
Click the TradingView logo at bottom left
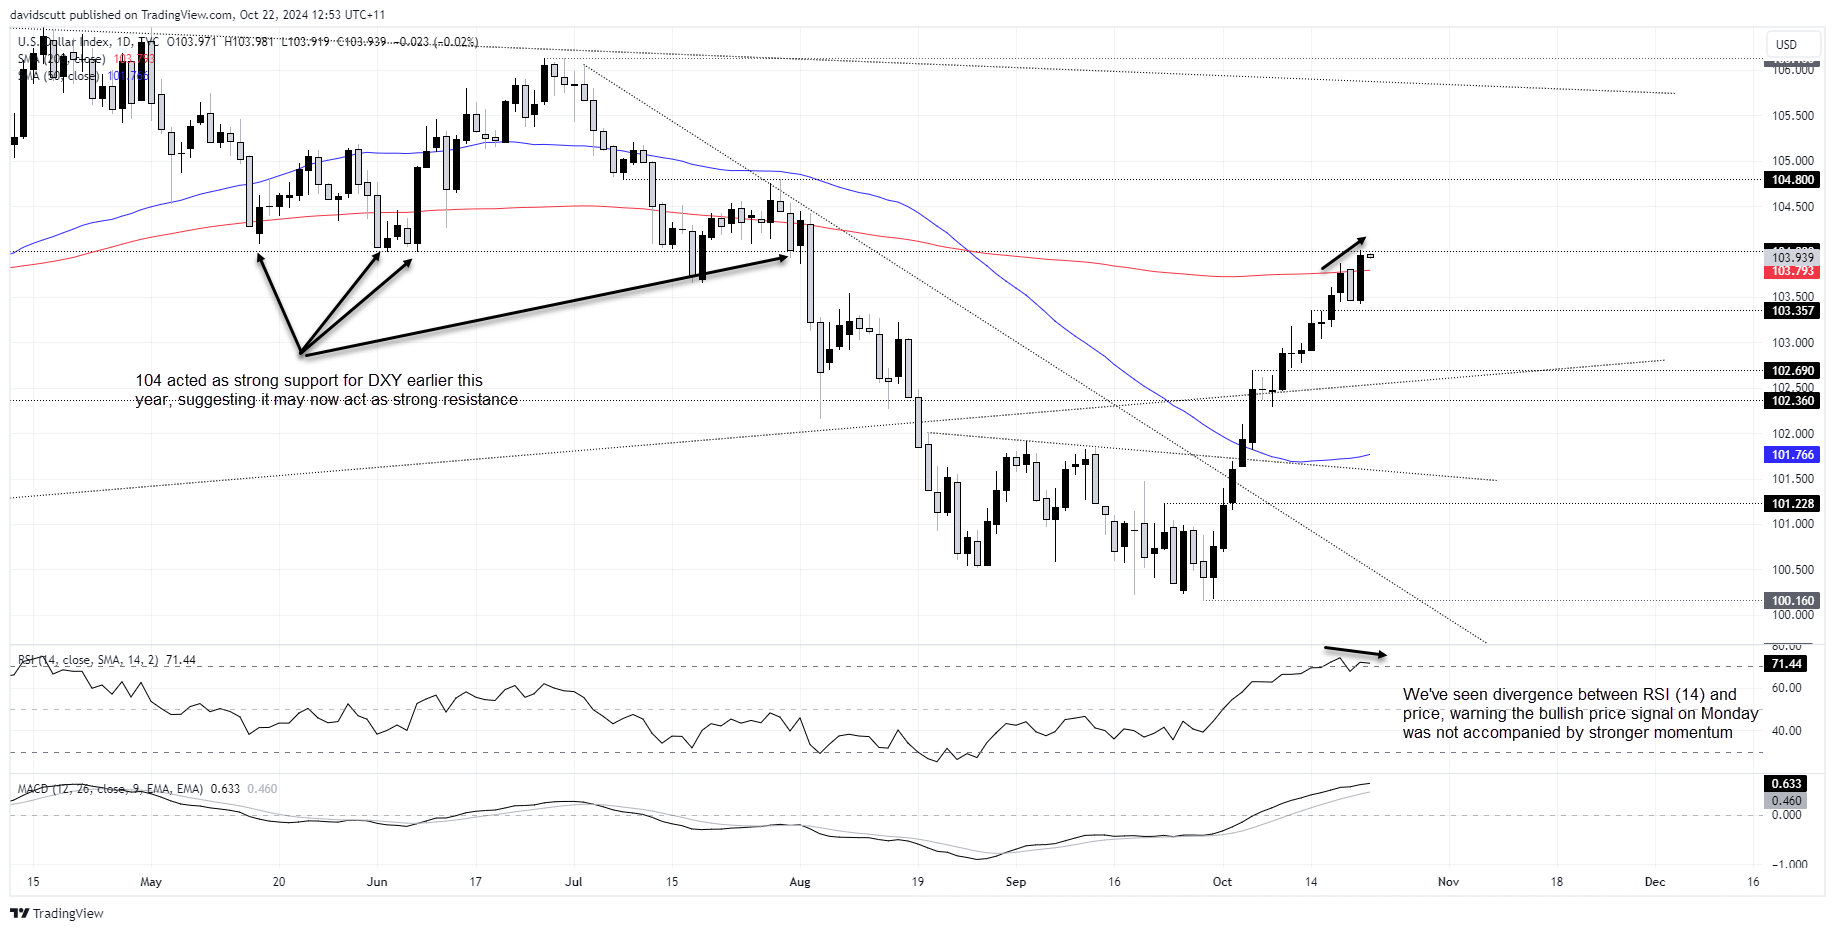[x=57, y=913]
